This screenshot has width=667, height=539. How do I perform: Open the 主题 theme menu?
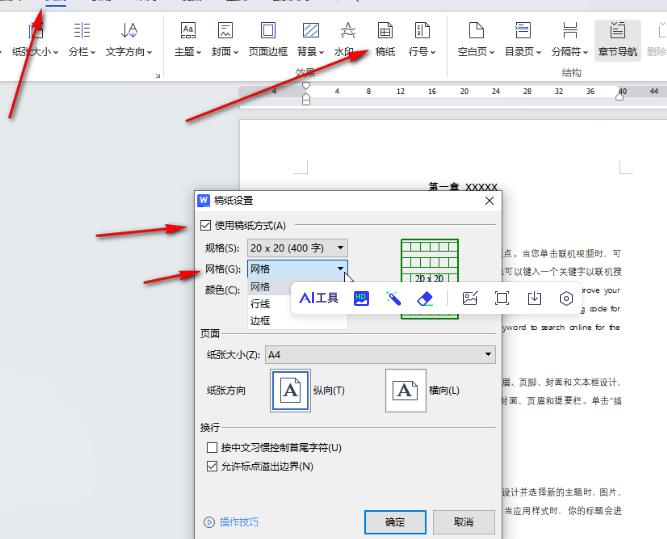pyautogui.click(x=188, y=41)
